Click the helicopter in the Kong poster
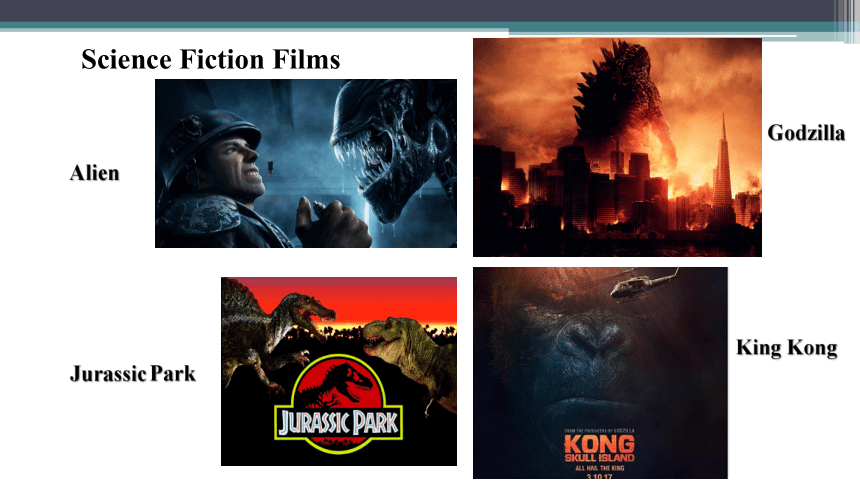 pyautogui.click(x=642, y=284)
